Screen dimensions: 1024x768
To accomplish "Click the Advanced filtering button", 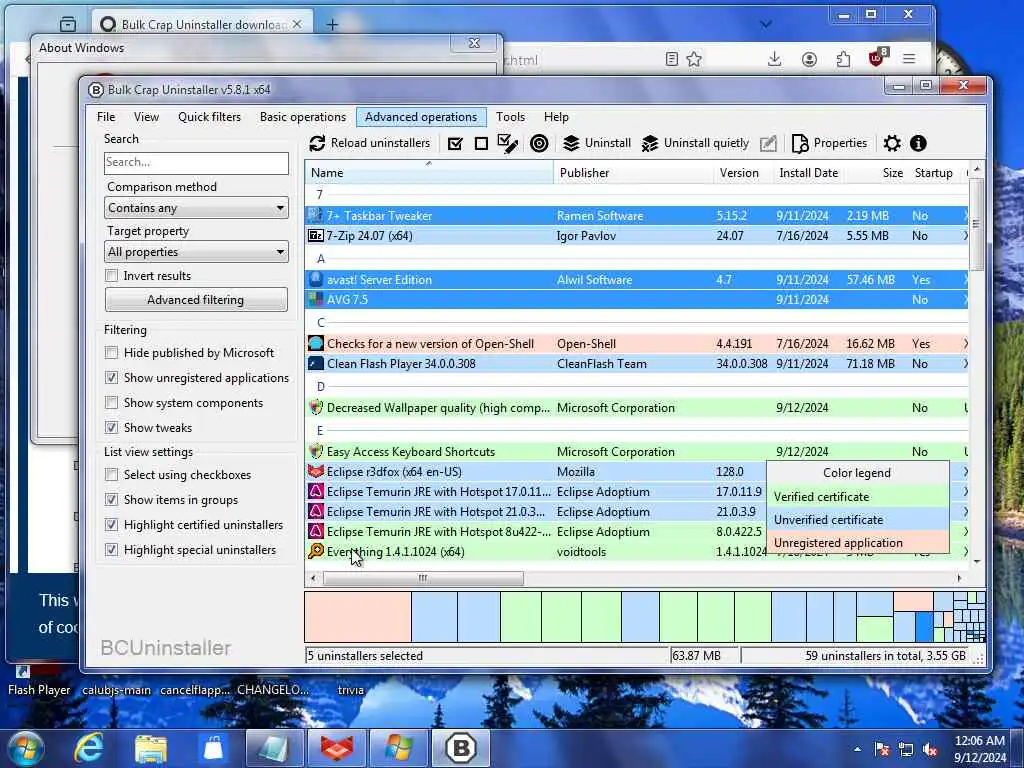I will coord(196,300).
